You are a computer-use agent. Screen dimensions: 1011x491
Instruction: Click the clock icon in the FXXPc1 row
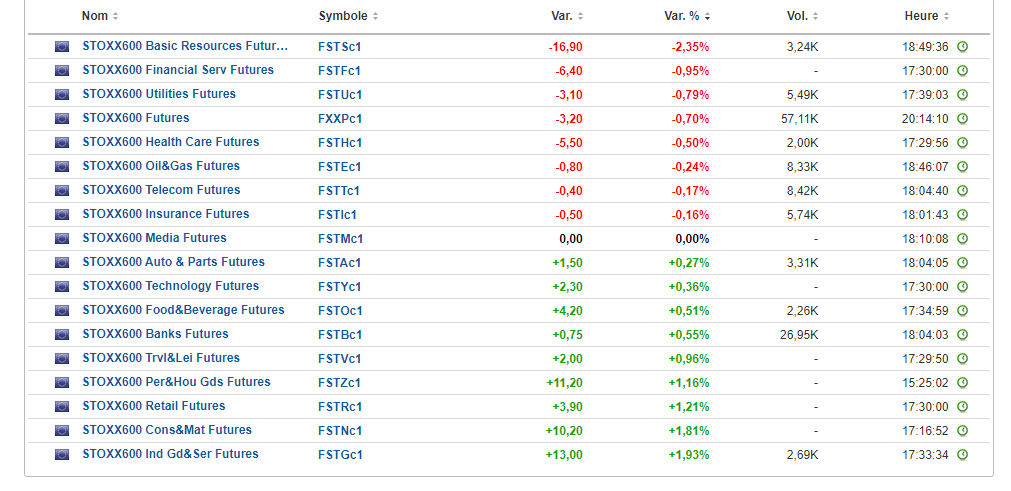(x=962, y=119)
